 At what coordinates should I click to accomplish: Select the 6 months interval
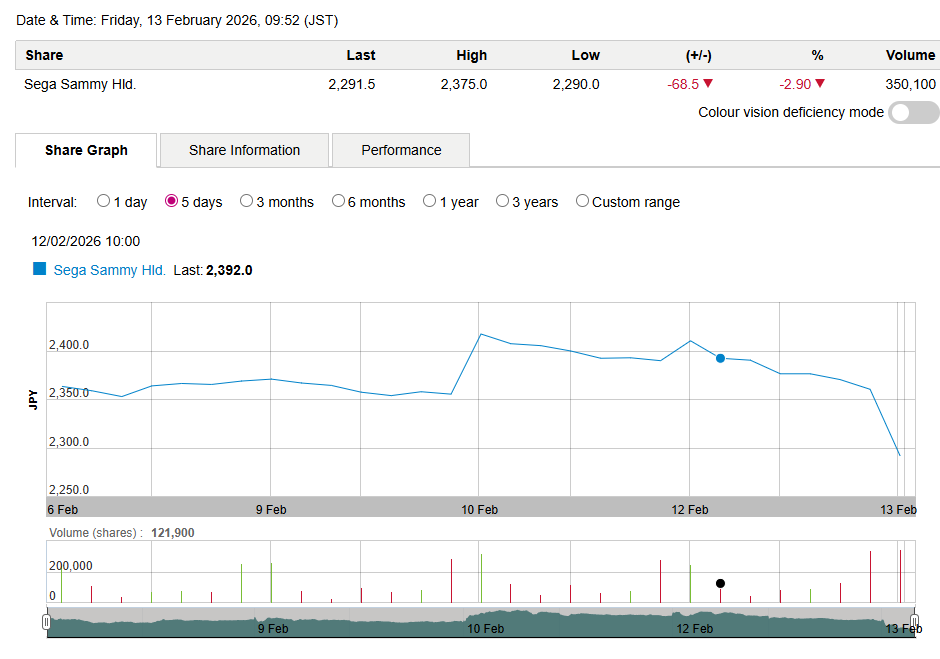pyautogui.click(x=339, y=201)
